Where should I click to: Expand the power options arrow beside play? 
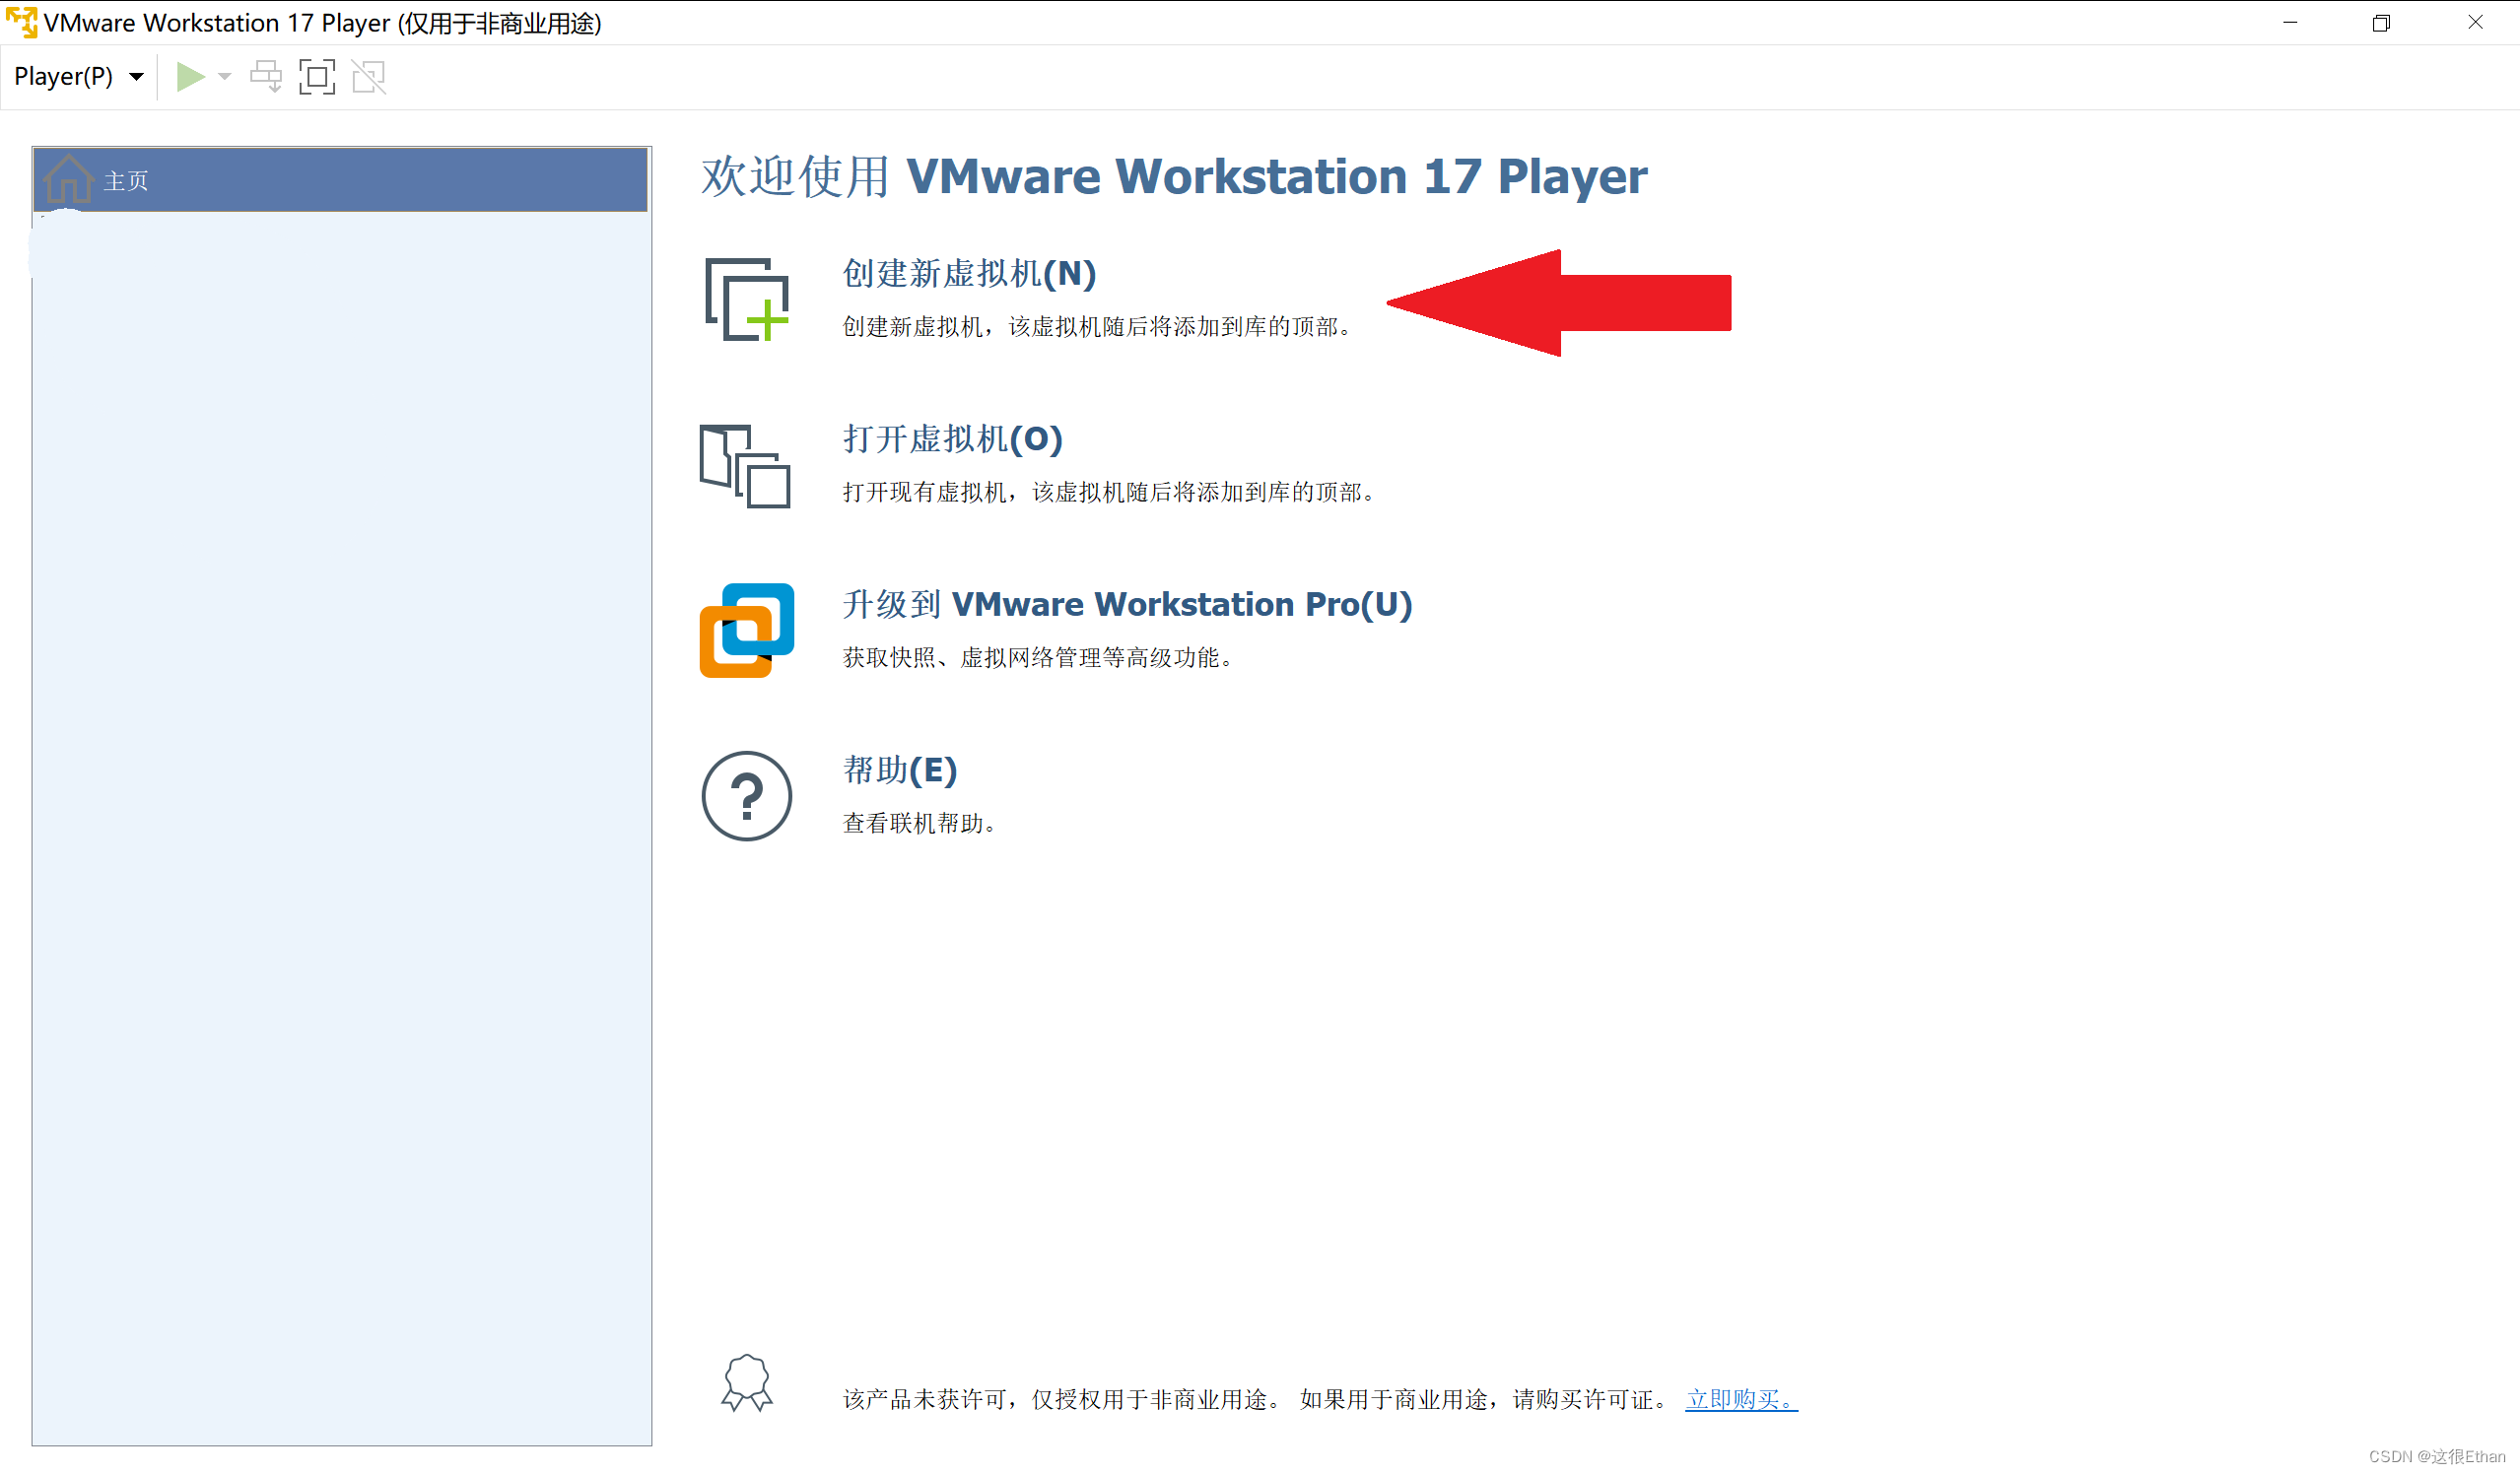[x=225, y=77]
